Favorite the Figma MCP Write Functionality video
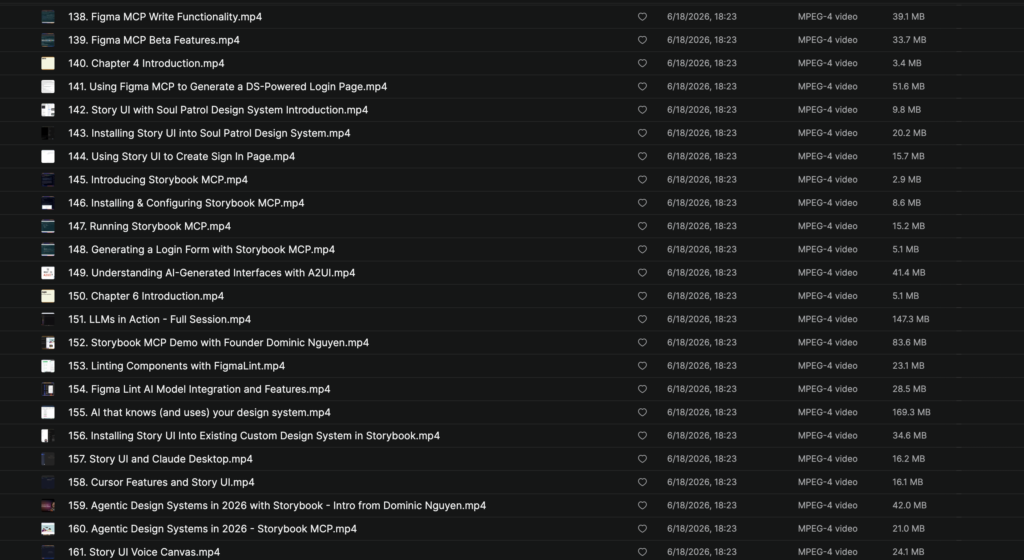The width and height of the screenshot is (1024, 560). 642,17
